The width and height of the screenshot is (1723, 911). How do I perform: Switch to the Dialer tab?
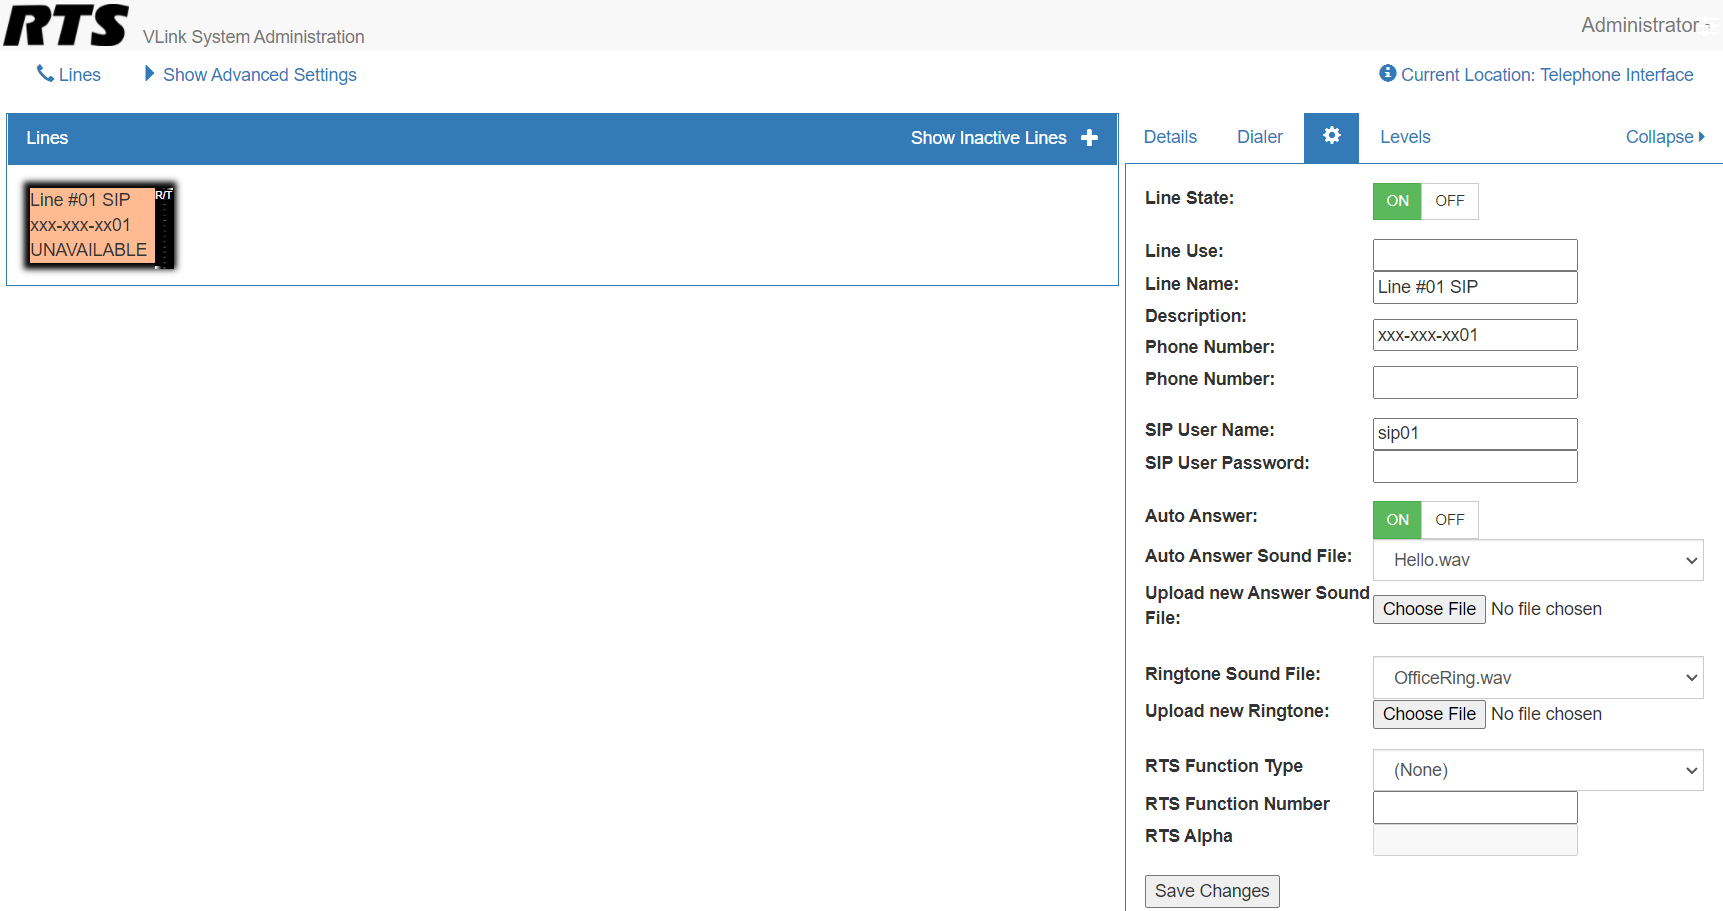(1259, 137)
